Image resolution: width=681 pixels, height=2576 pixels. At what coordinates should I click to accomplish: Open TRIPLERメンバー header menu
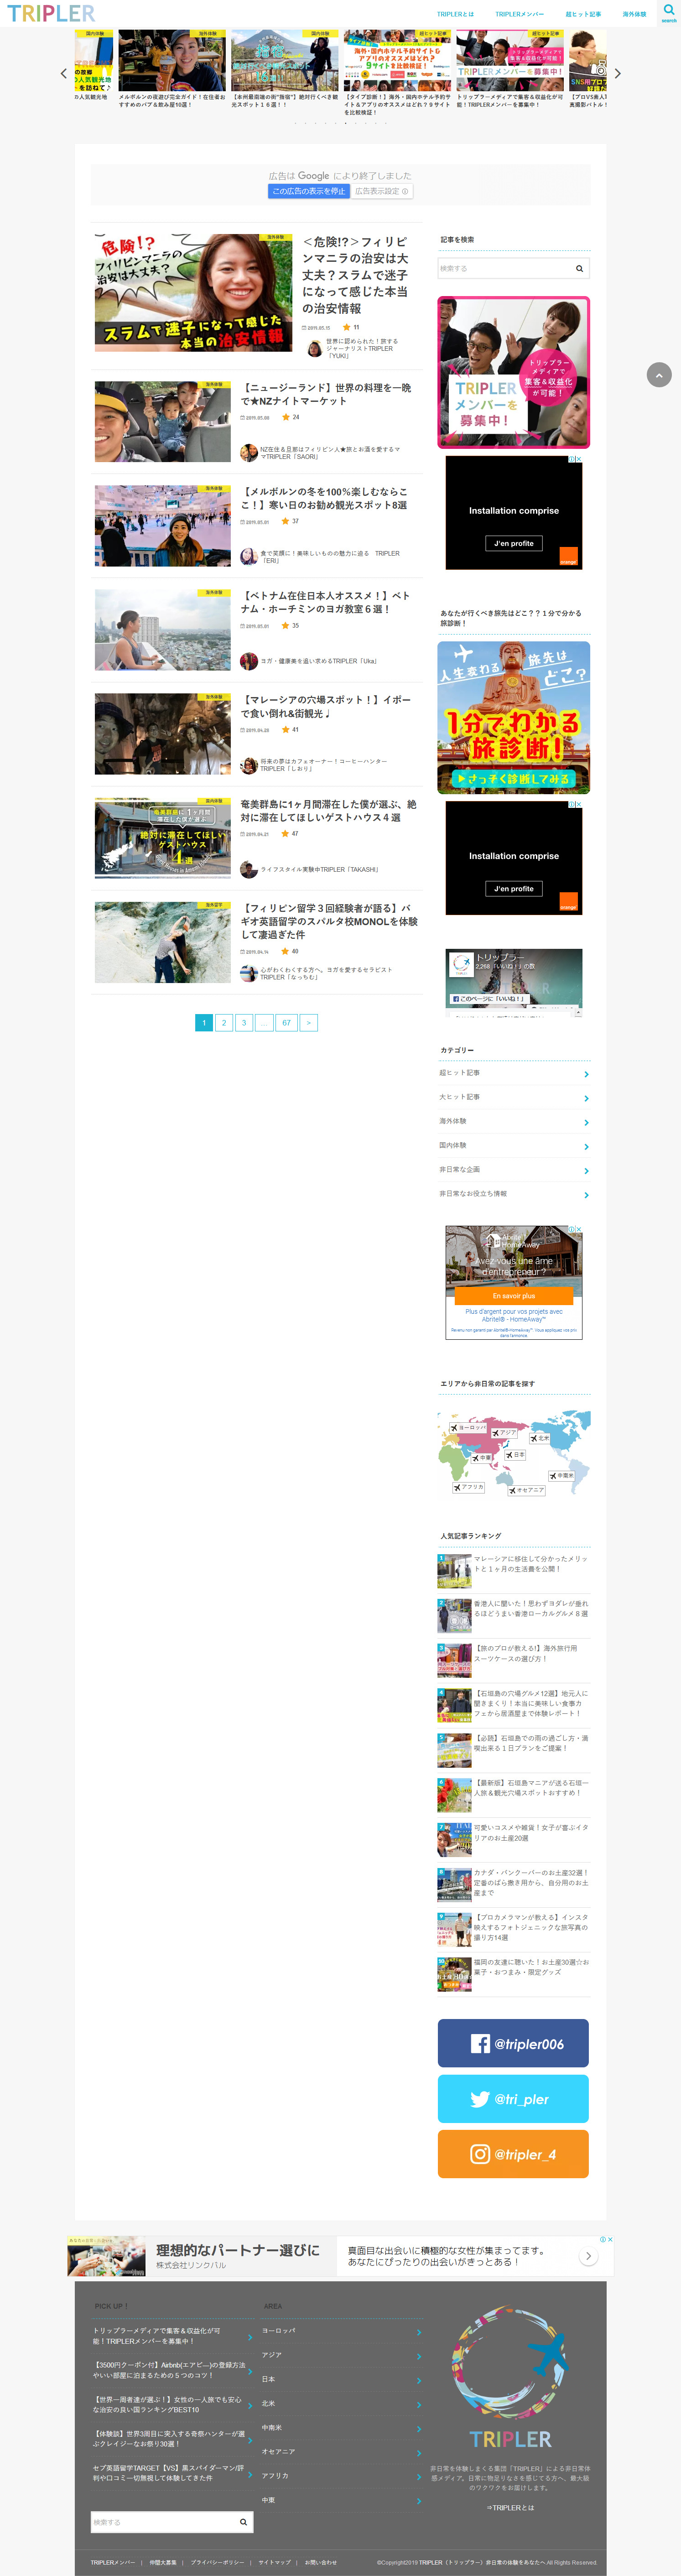(519, 14)
